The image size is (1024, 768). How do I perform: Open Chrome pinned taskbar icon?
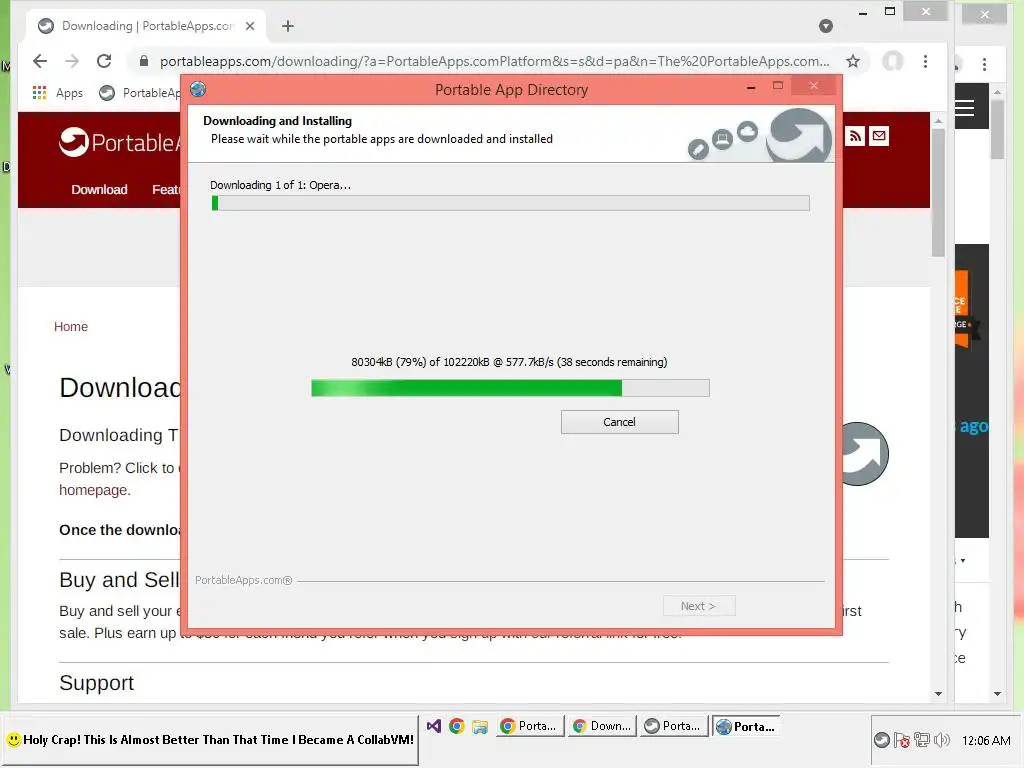point(456,726)
